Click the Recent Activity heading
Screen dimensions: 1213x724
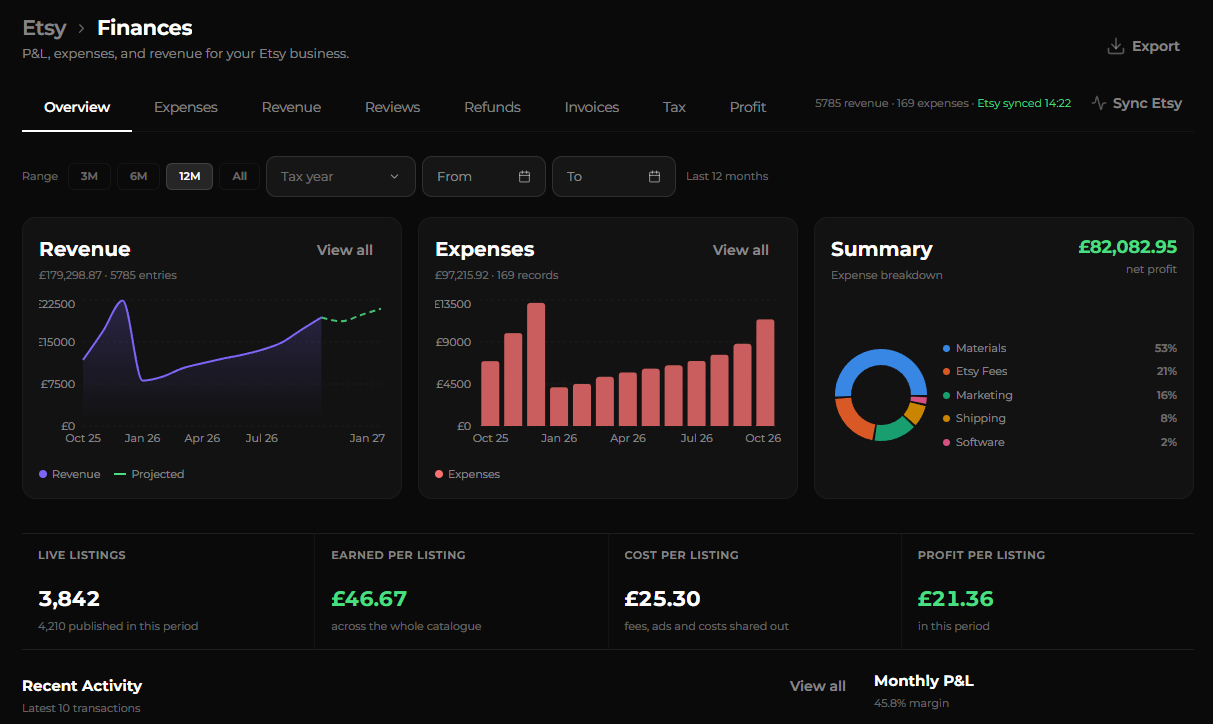(x=82, y=686)
